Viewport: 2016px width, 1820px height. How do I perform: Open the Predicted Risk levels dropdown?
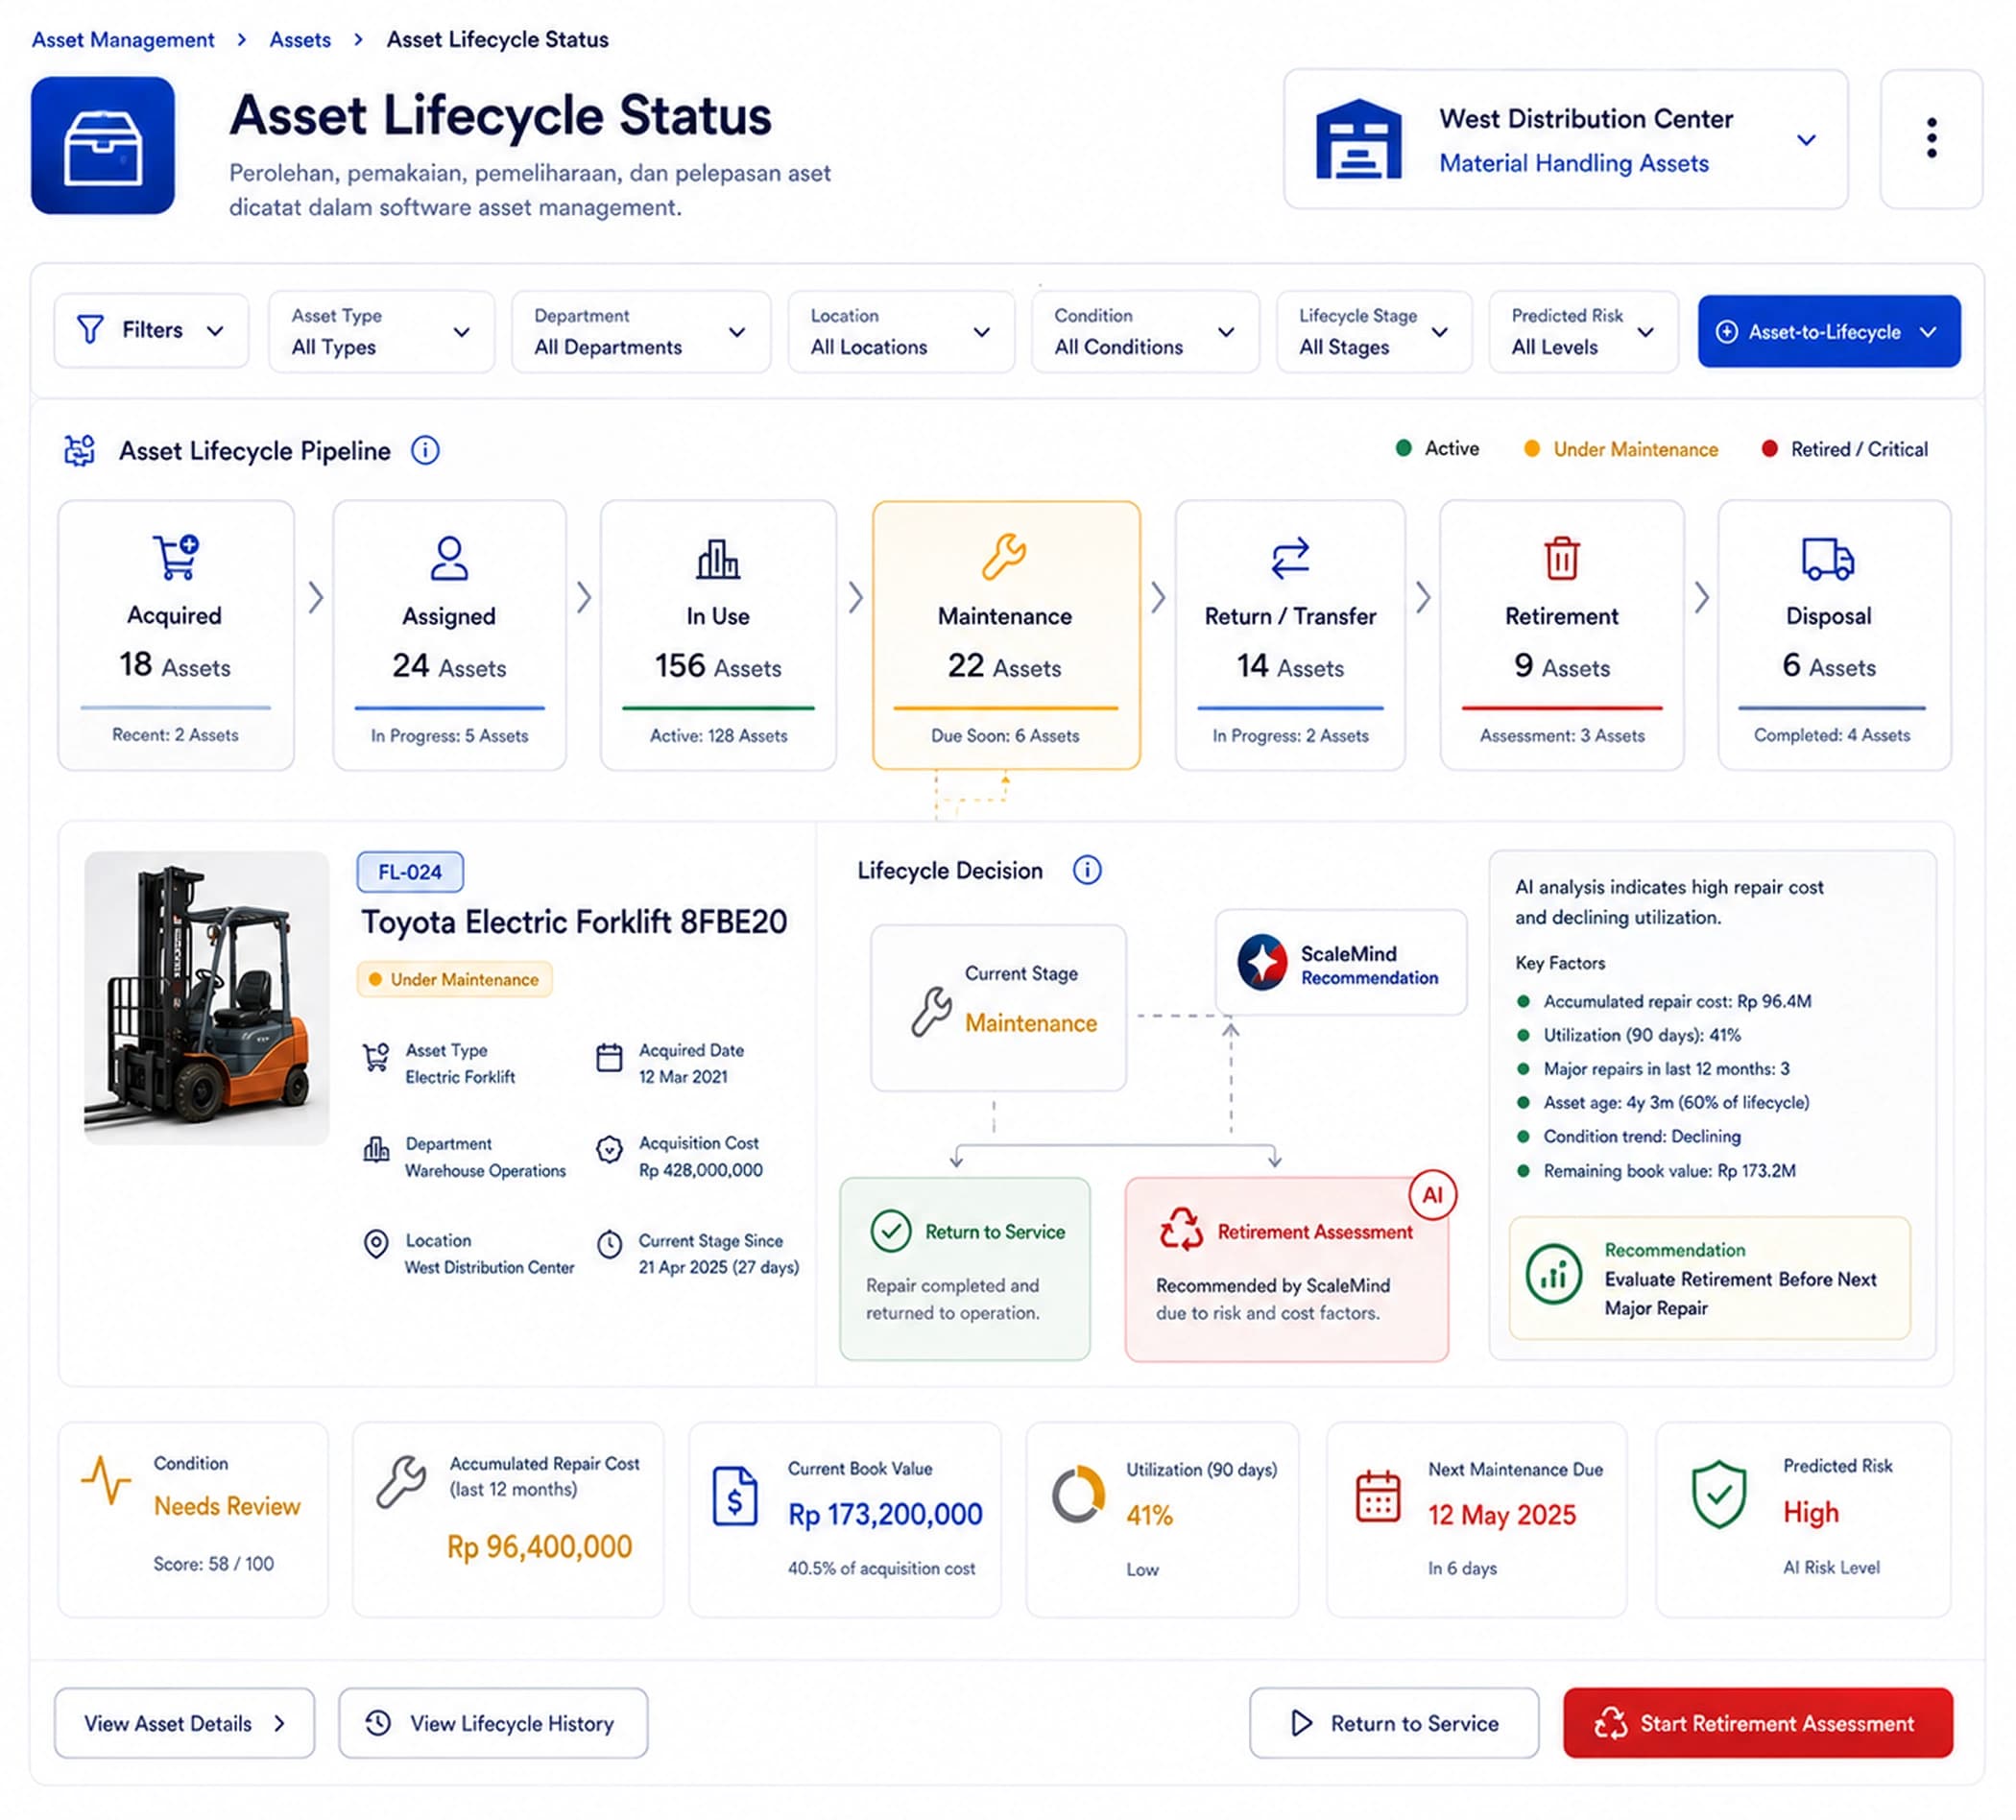point(1583,332)
